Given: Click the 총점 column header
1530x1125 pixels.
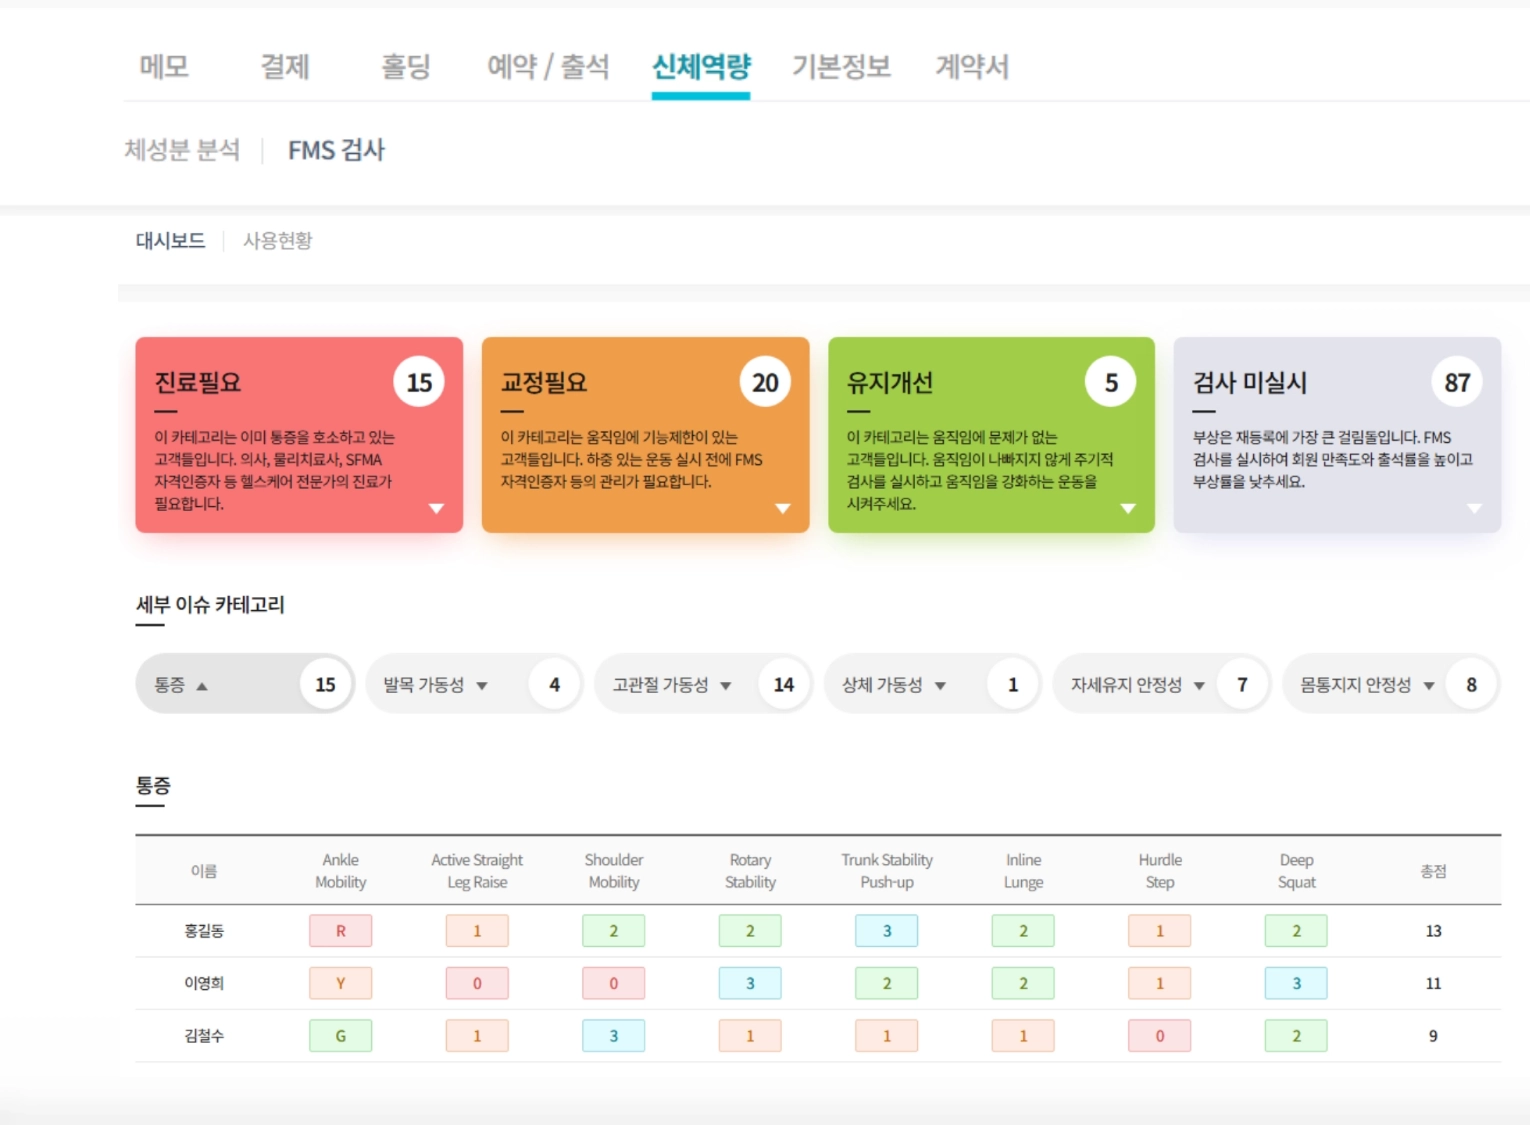Looking at the screenshot, I should pyautogui.click(x=1433, y=871).
